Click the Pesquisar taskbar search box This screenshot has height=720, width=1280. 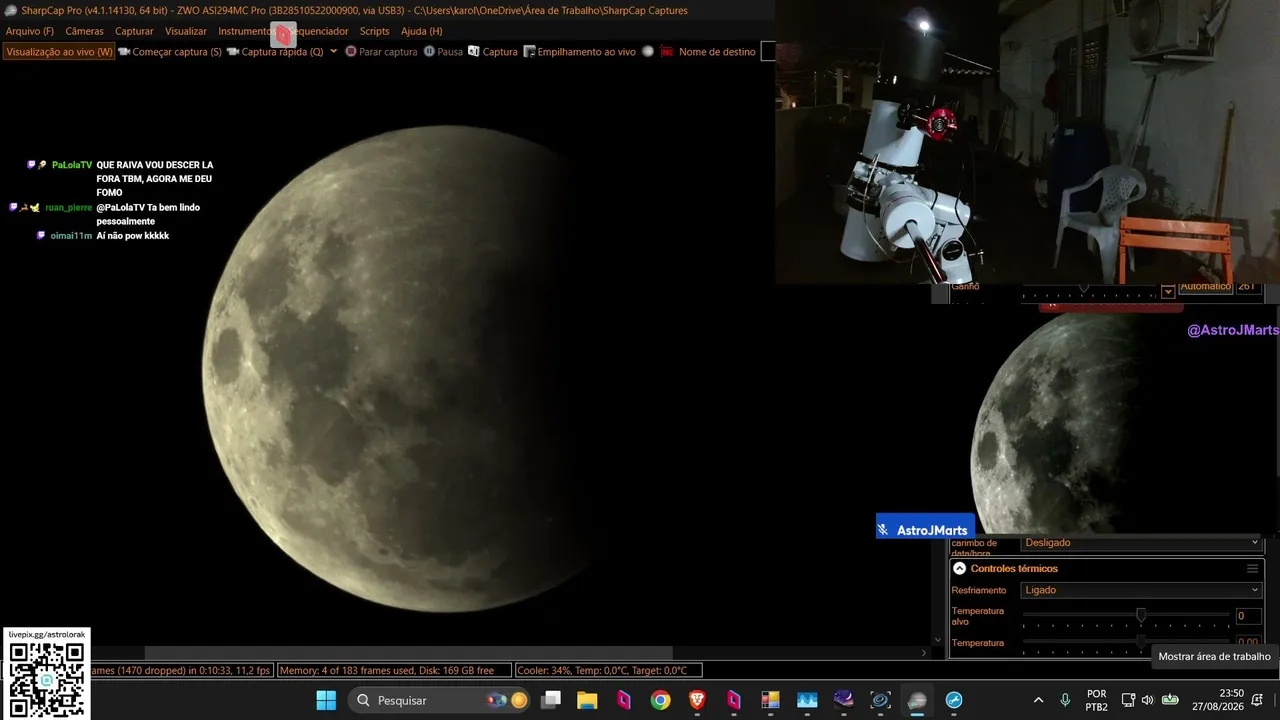coord(441,700)
